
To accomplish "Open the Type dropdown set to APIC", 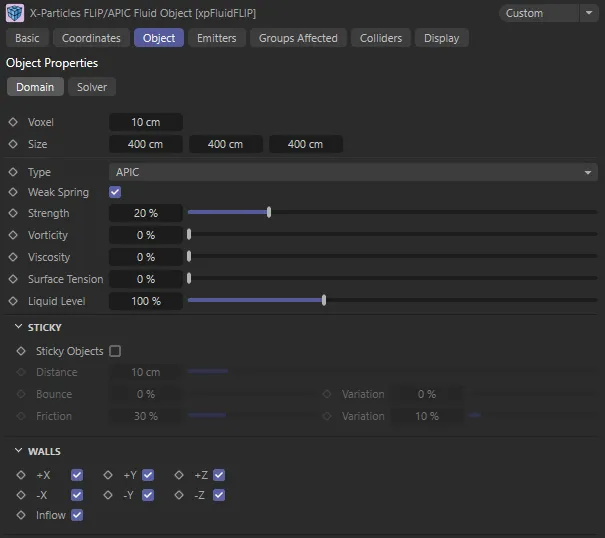I will 352,172.
